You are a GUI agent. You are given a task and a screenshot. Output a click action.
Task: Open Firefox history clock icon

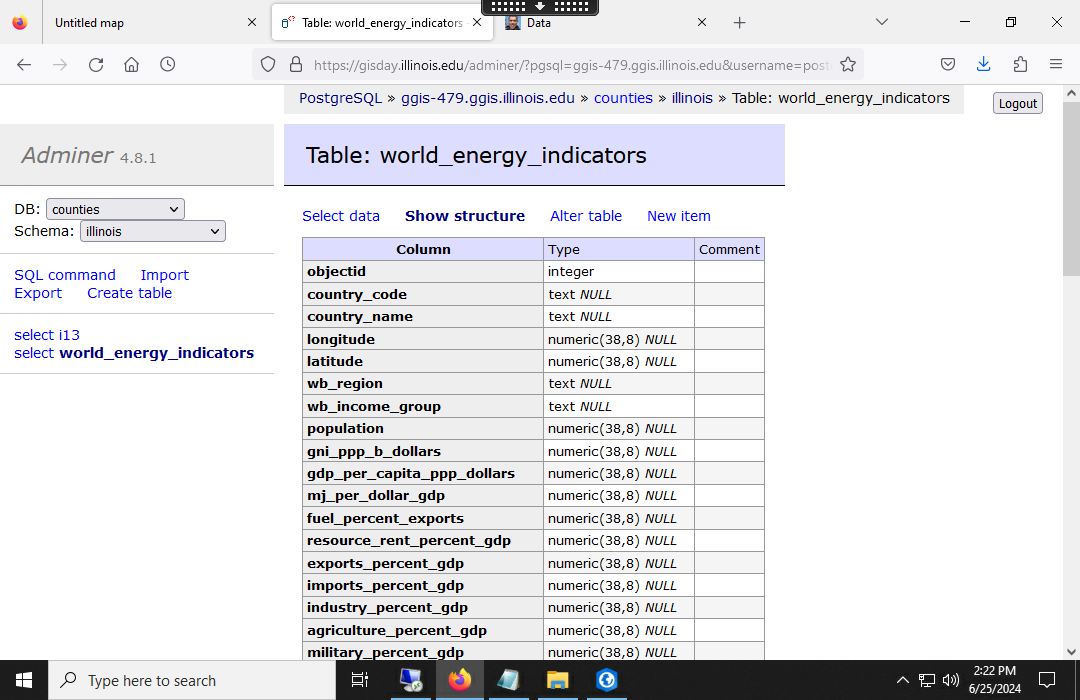167,64
